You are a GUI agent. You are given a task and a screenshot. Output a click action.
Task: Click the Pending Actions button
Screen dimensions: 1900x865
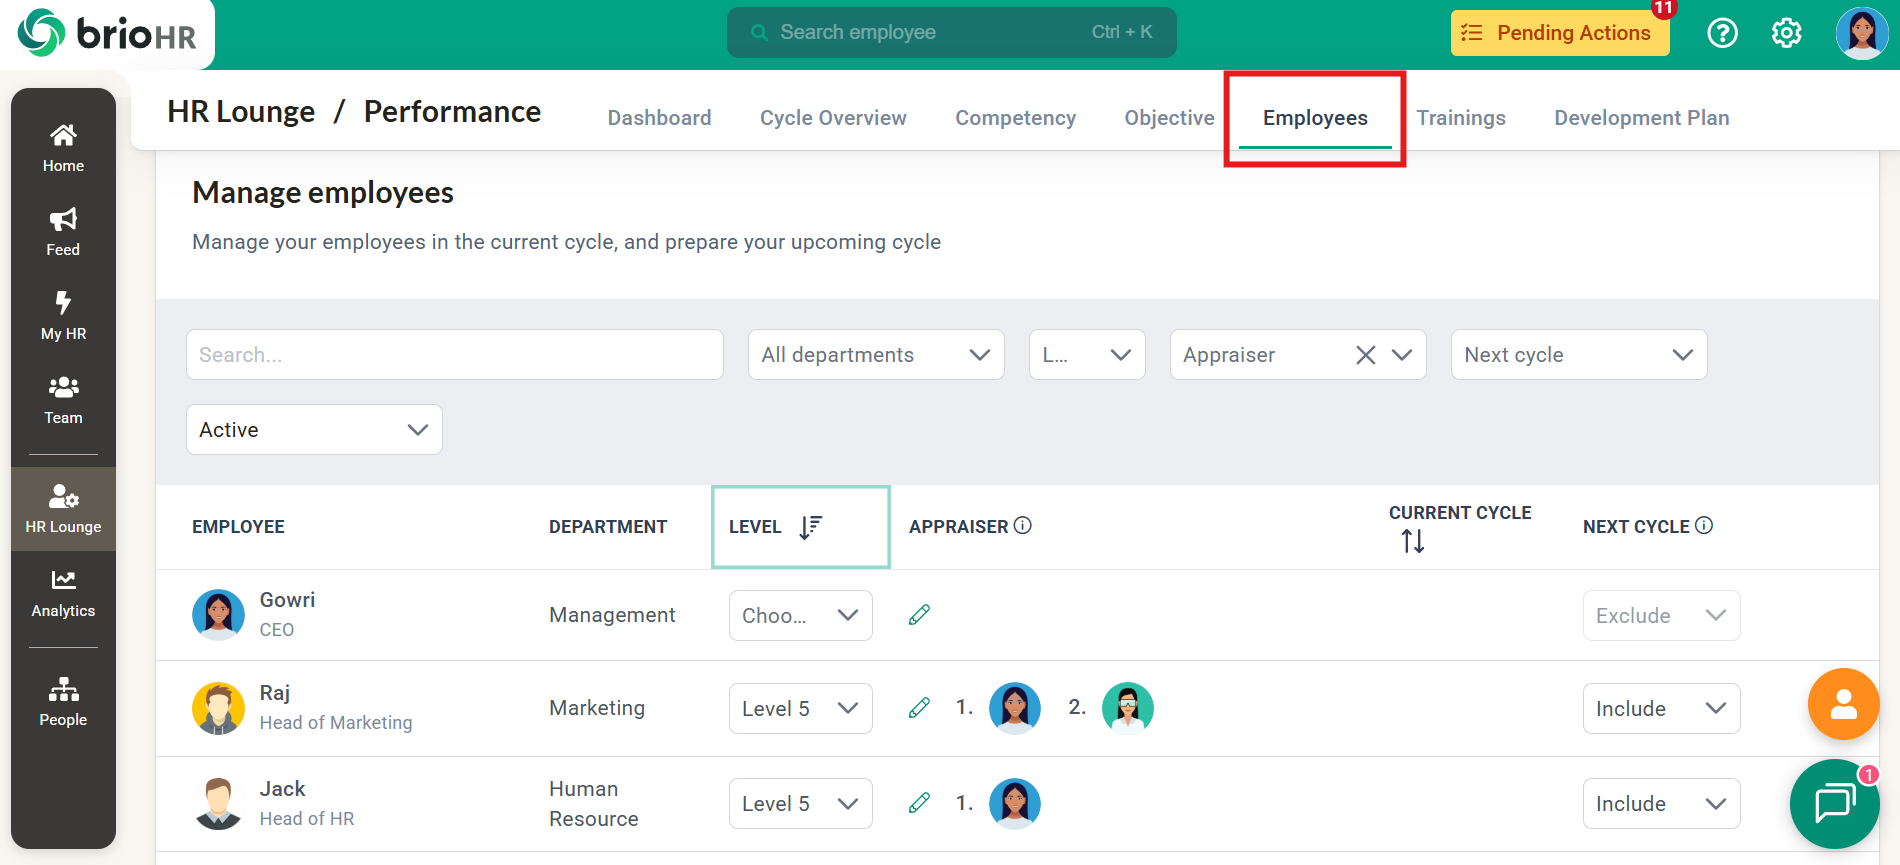1559,33
